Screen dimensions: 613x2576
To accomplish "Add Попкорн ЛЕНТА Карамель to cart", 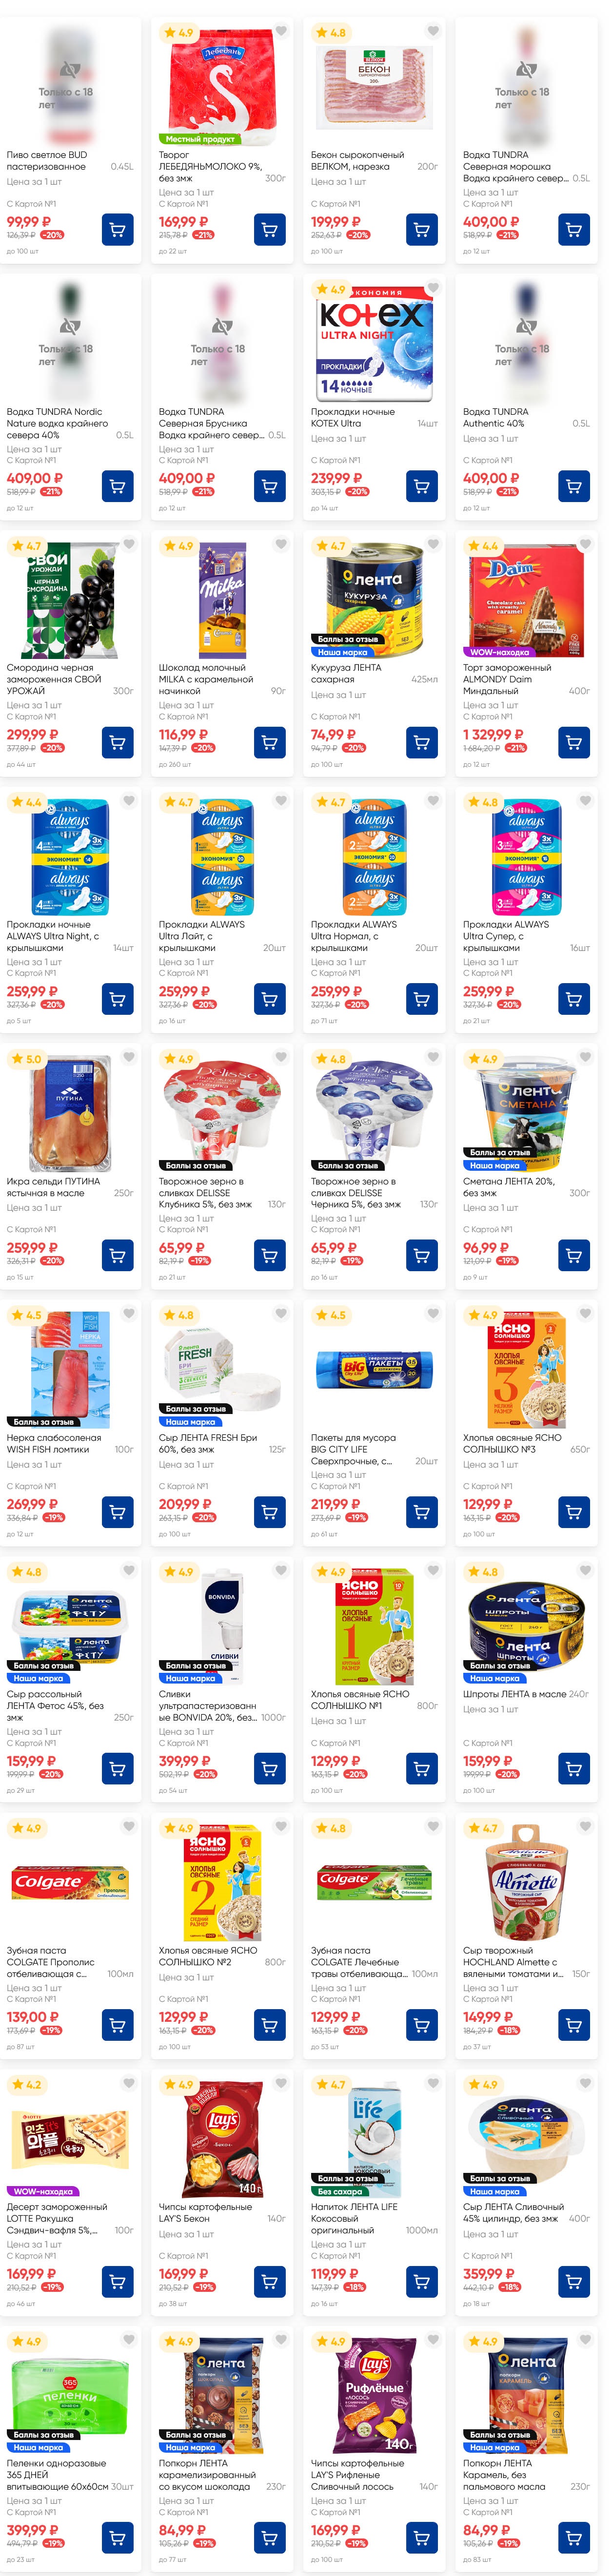I will point(573,2538).
